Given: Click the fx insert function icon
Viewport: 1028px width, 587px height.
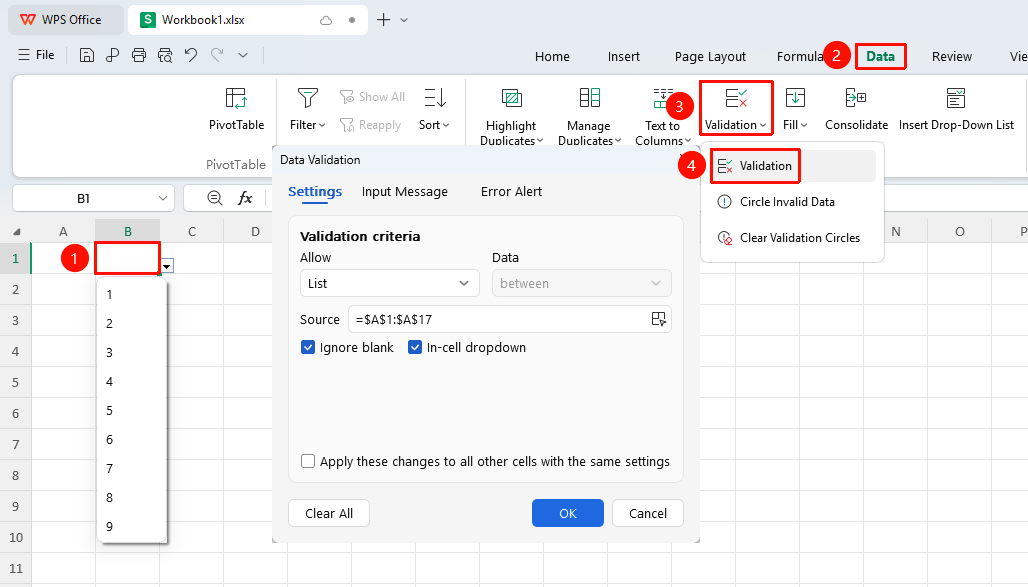Looking at the screenshot, I should [245, 198].
